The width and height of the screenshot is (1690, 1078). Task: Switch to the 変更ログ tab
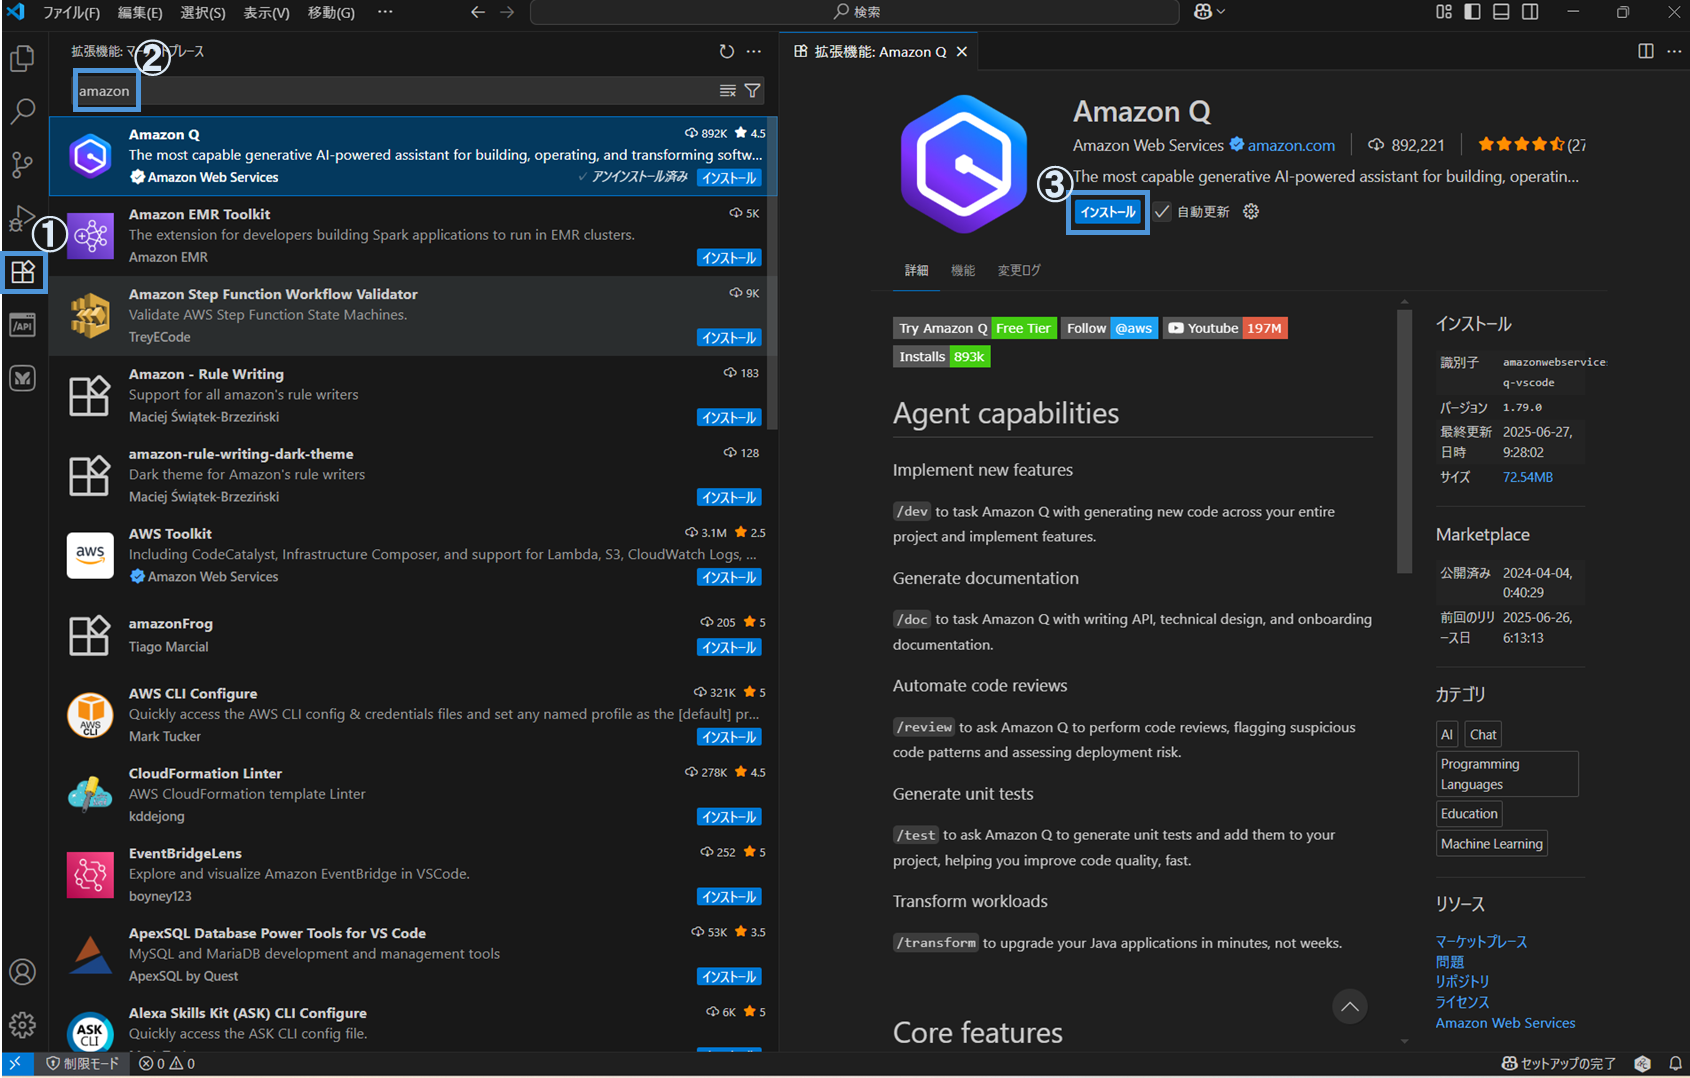(1019, 270)
